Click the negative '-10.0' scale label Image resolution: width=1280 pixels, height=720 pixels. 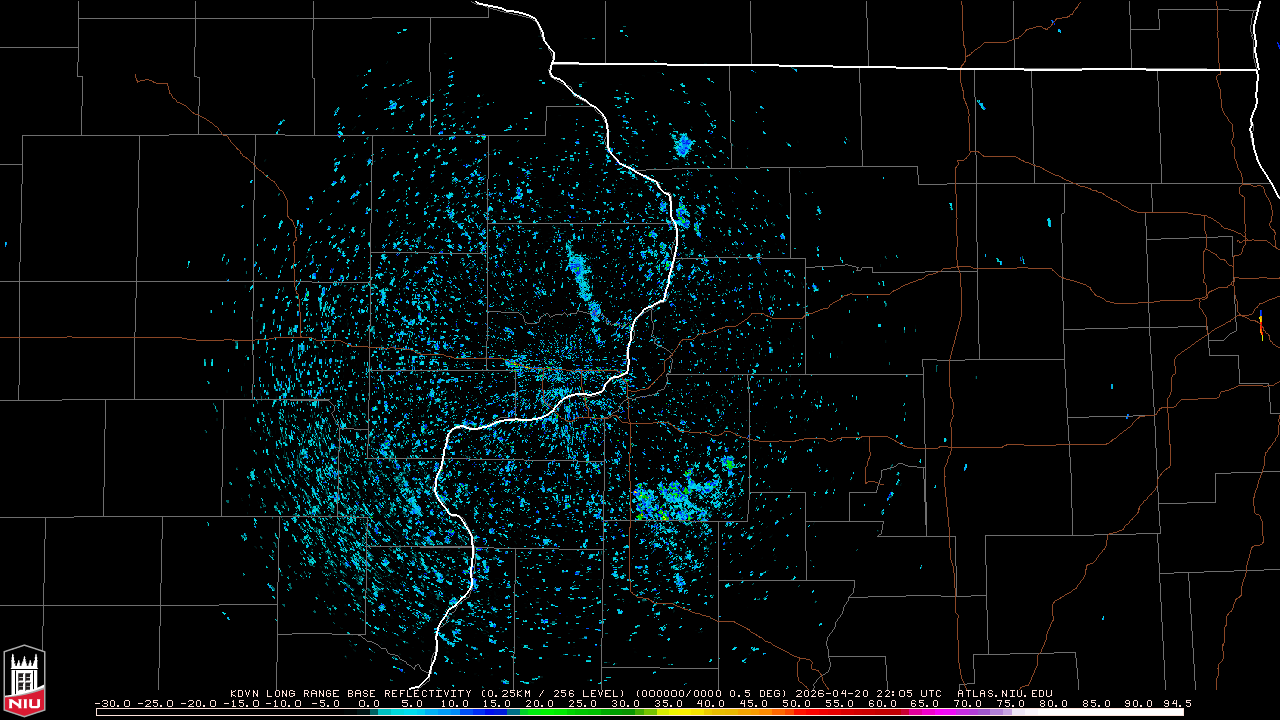(x=284, y=703)
